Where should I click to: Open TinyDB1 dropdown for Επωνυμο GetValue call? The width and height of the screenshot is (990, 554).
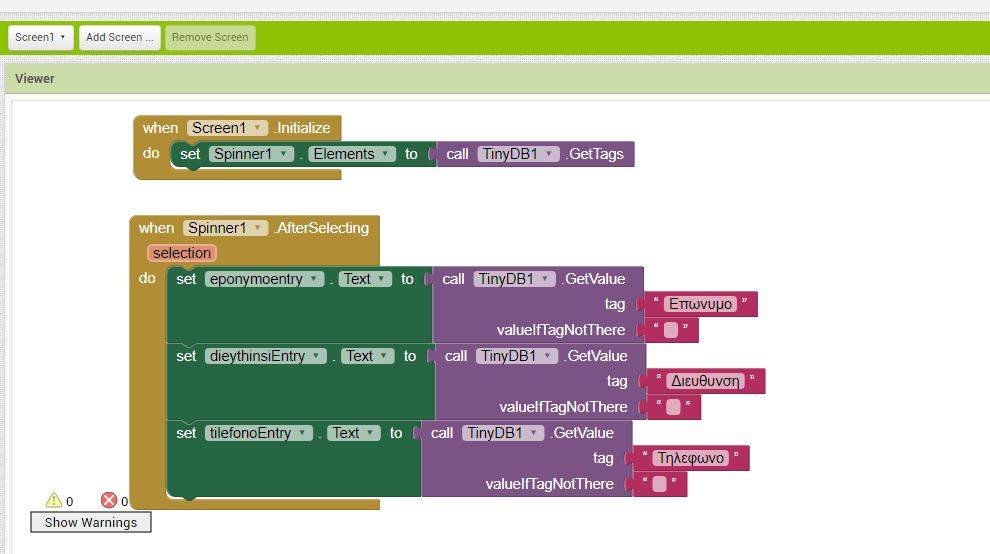[x=514, y=279]
